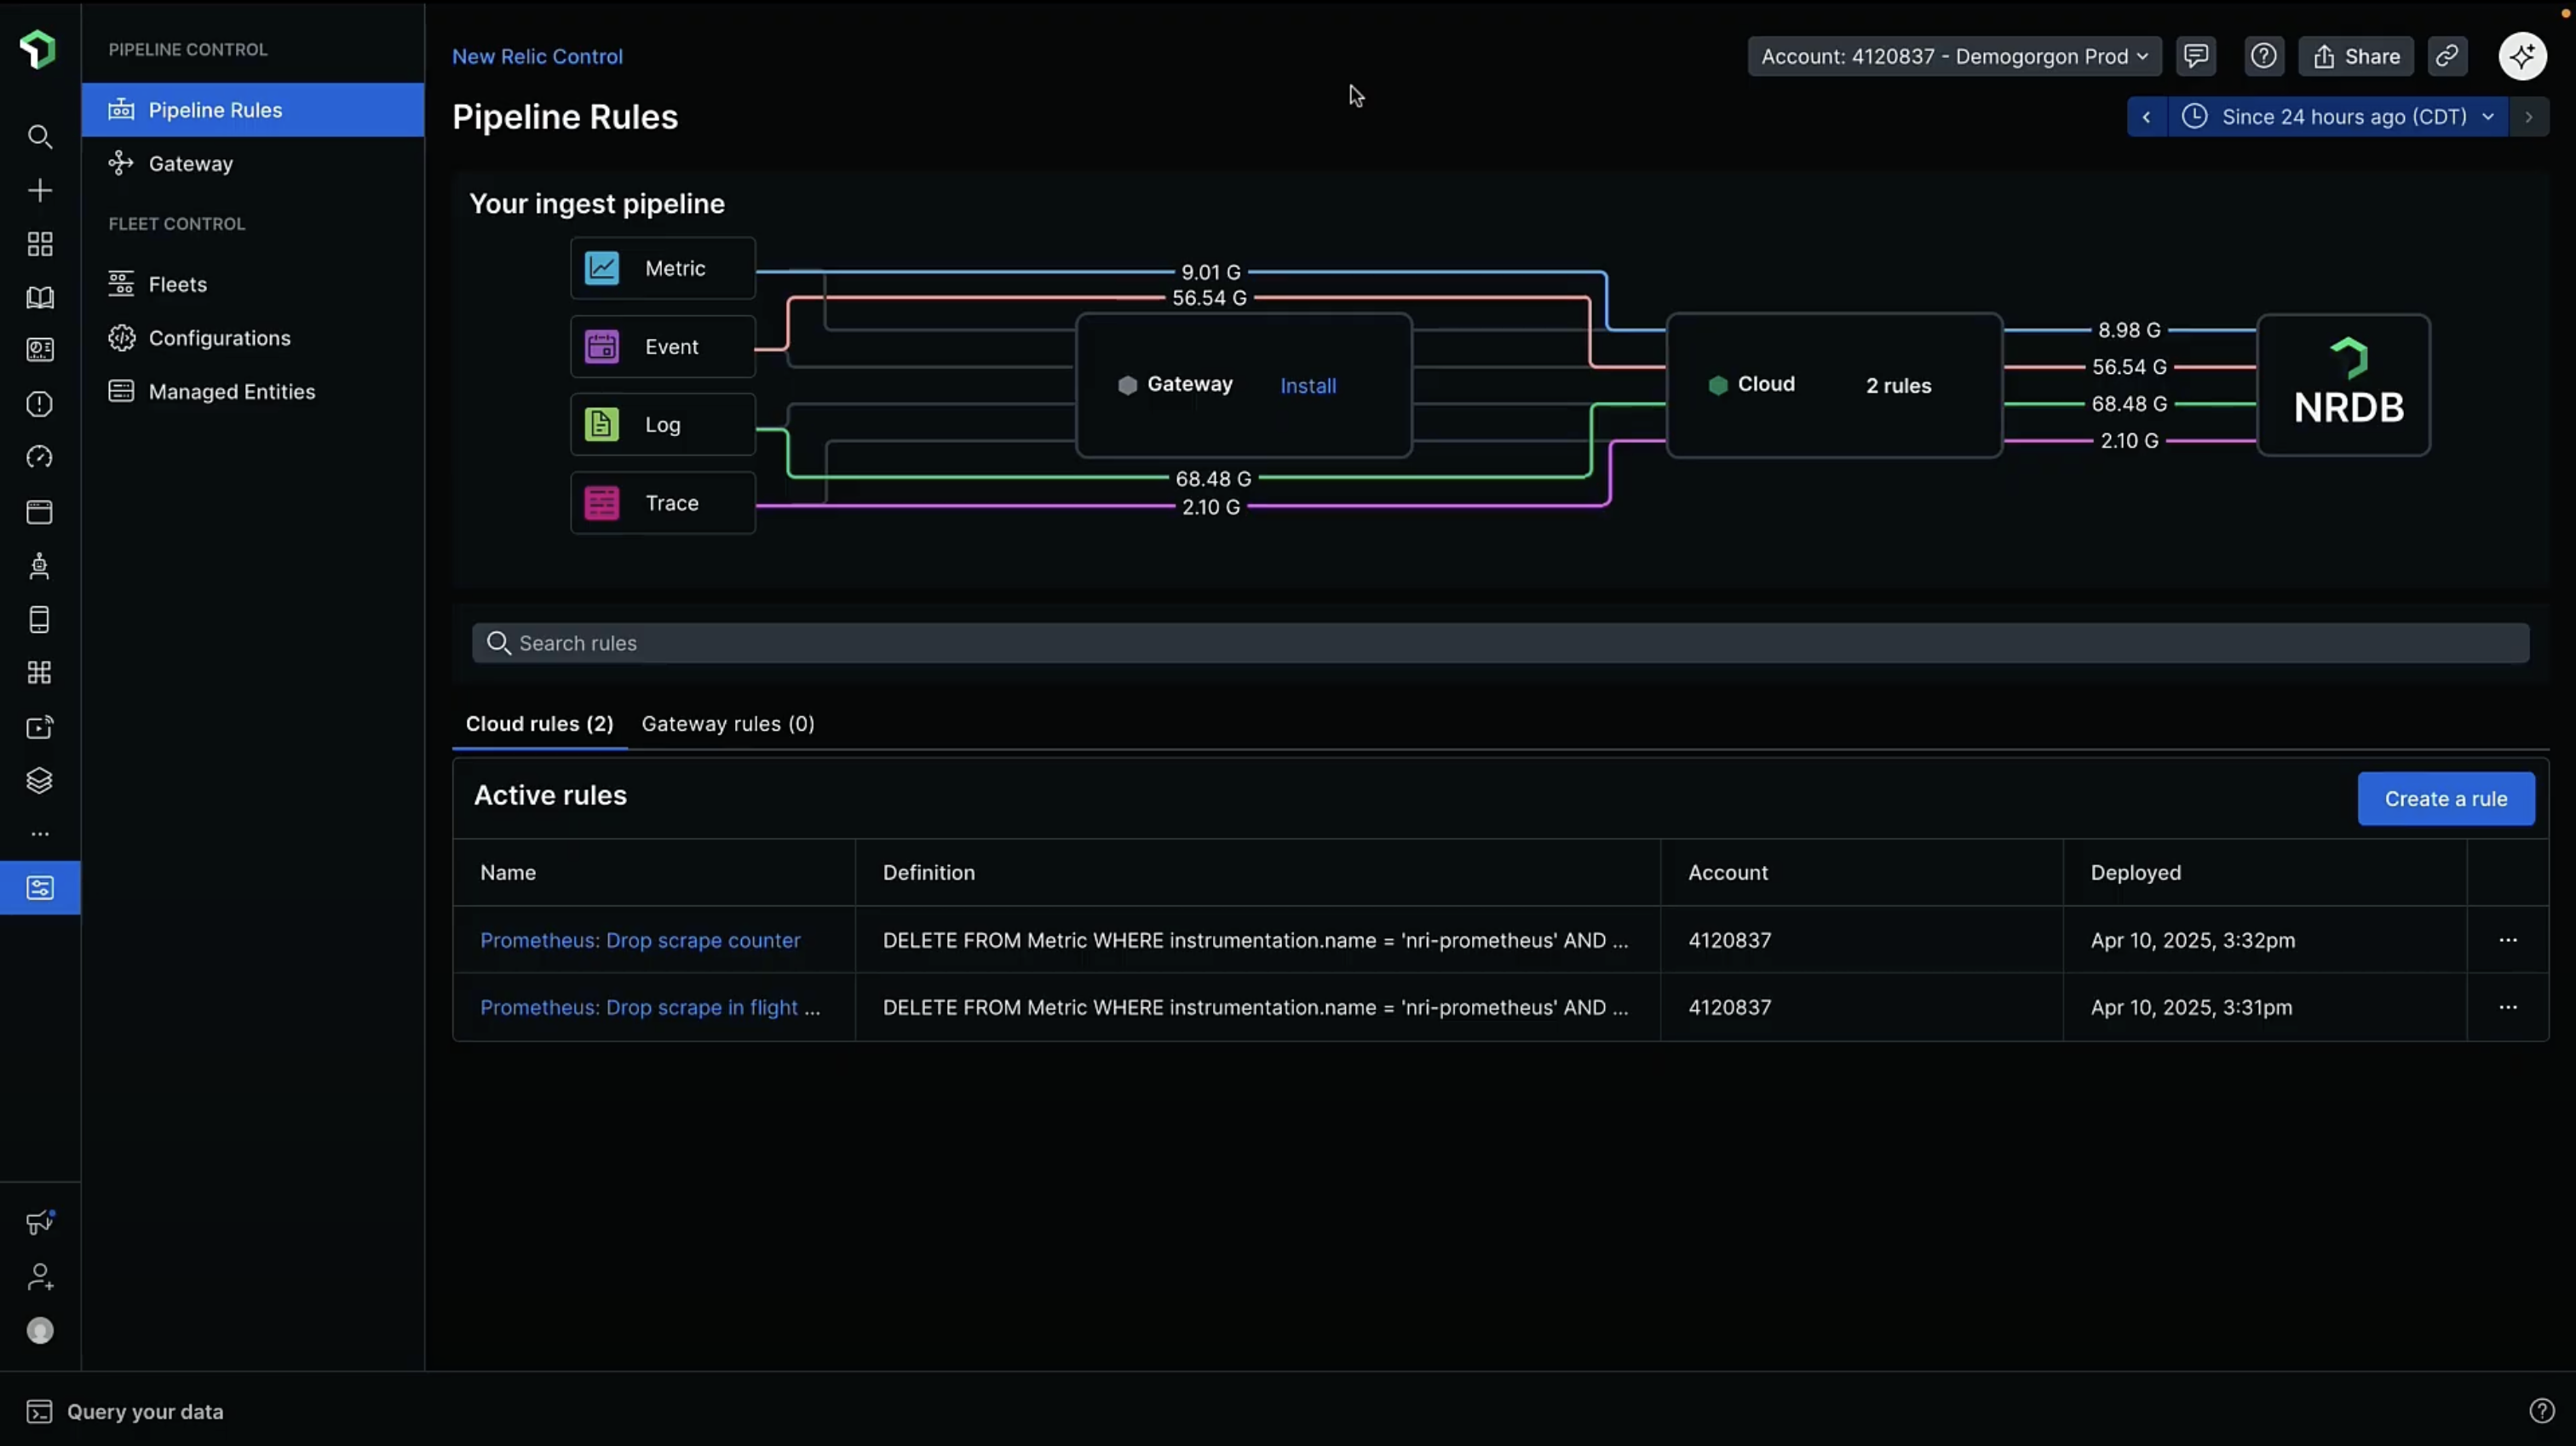
Task: Open Prometheus: Drop scrape in flight rule
Action: (649, 1008)
